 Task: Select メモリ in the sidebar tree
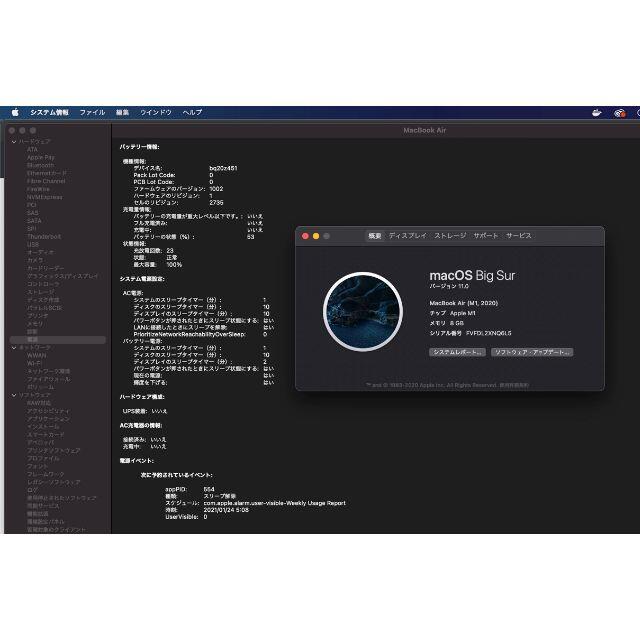[x=35, y=324]
